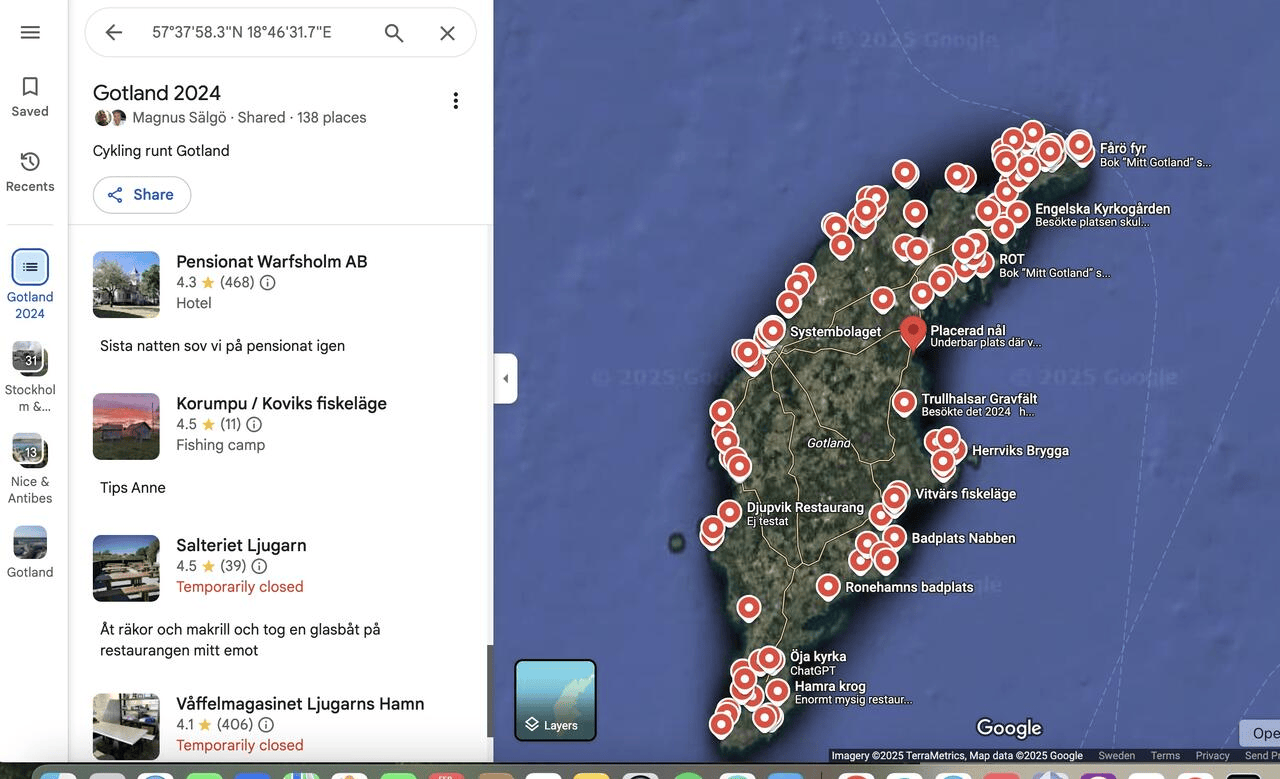Clear the search with the X icon

tap(447, 33)
